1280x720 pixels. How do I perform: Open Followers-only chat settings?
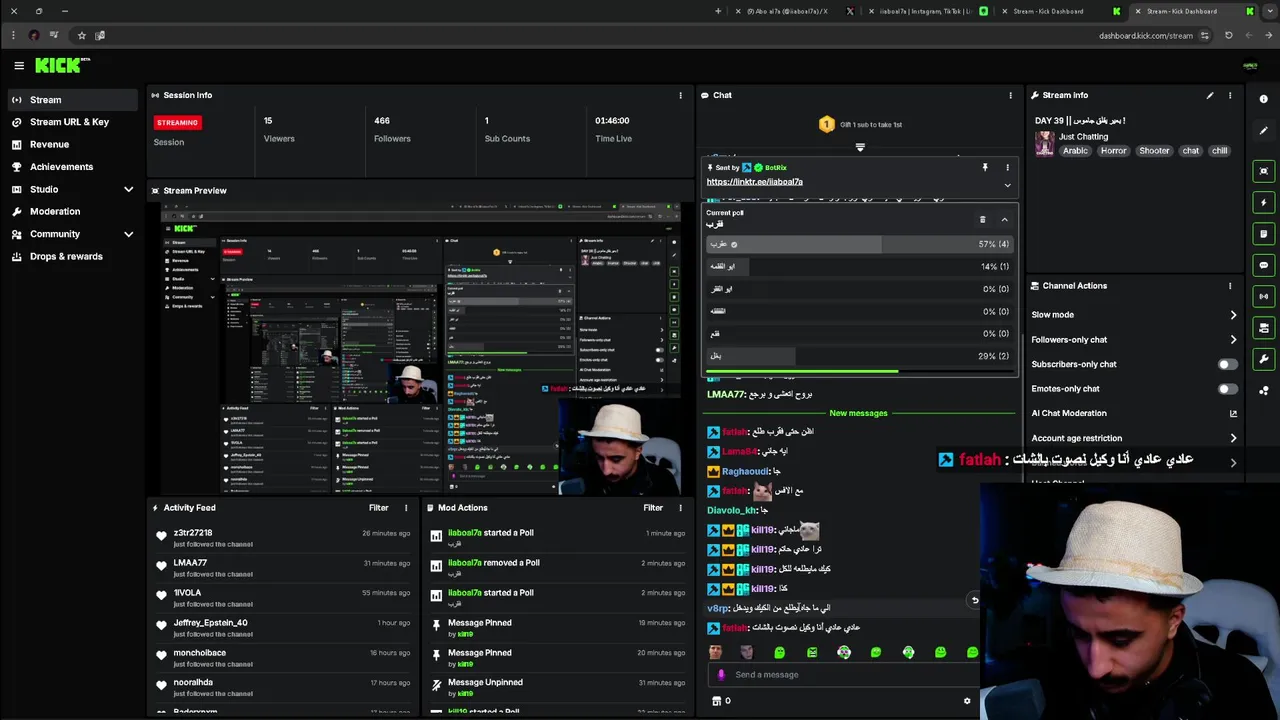1134,340
